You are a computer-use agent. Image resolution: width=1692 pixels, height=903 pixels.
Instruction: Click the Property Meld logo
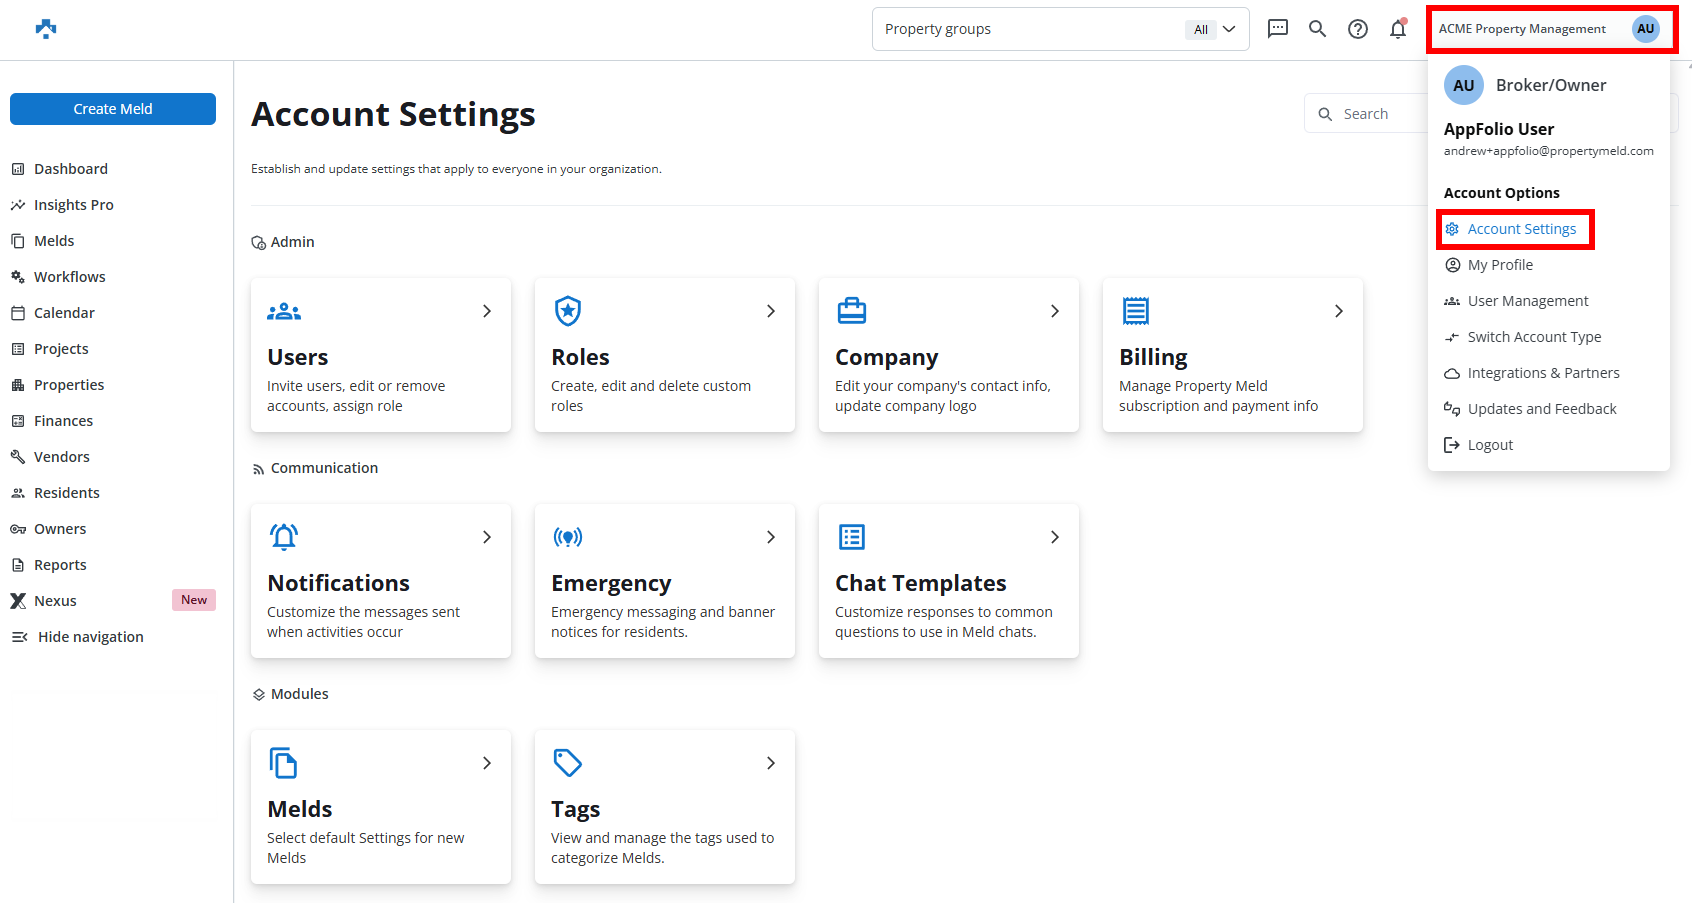click(46, 29)
